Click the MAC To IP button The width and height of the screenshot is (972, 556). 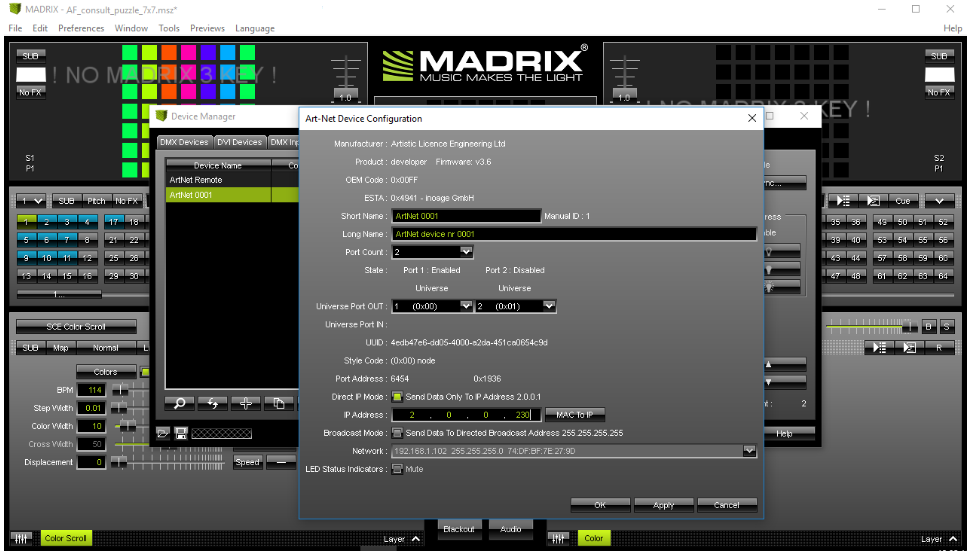575,415
